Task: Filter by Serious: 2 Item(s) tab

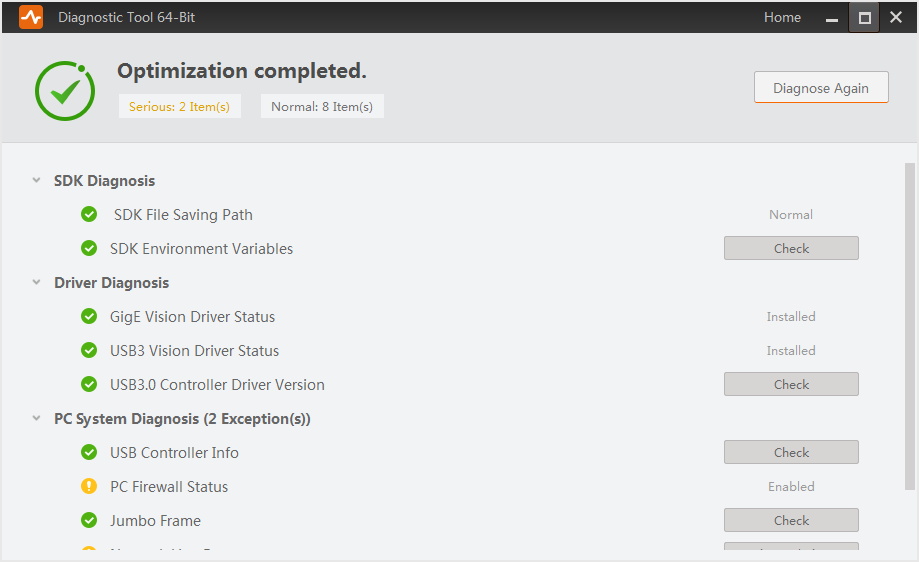Action: coord(179,107)
